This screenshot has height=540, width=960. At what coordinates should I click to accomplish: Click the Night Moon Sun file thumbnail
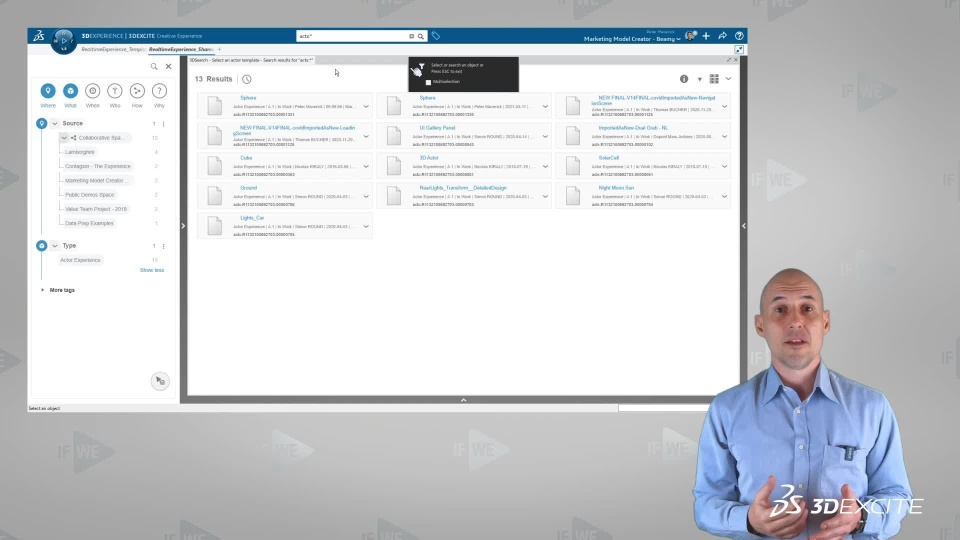tap(573, 196)
